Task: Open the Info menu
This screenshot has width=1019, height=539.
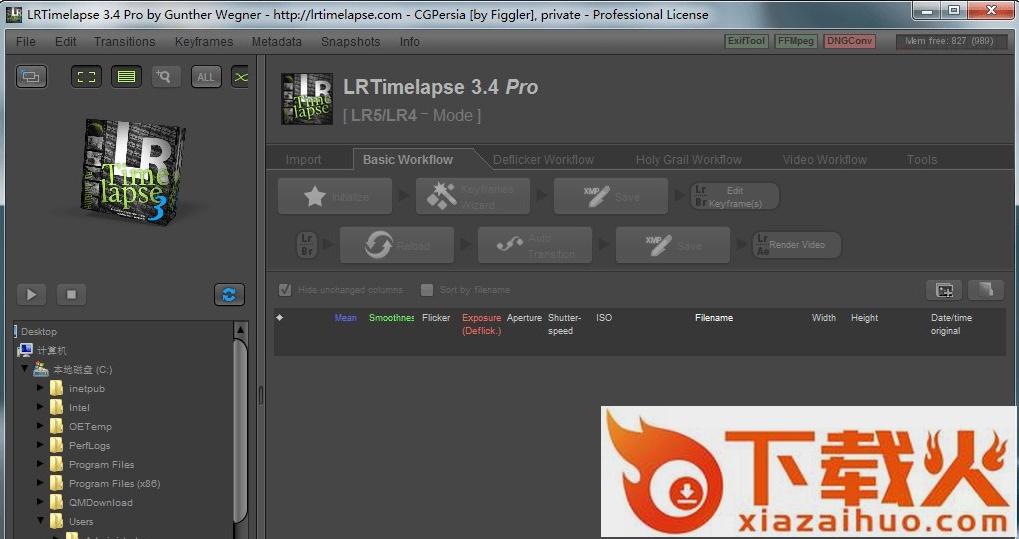Action: (x=409, y=42)
